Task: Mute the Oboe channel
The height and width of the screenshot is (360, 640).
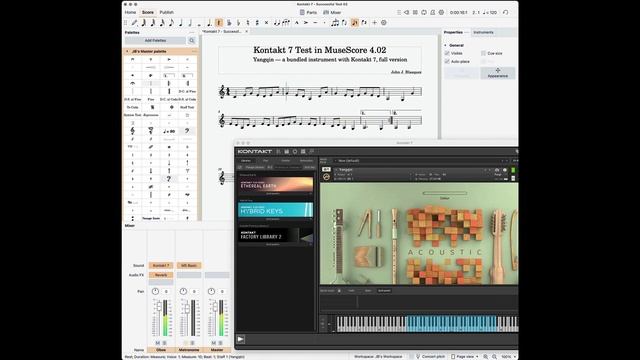Action: point(158,343)
